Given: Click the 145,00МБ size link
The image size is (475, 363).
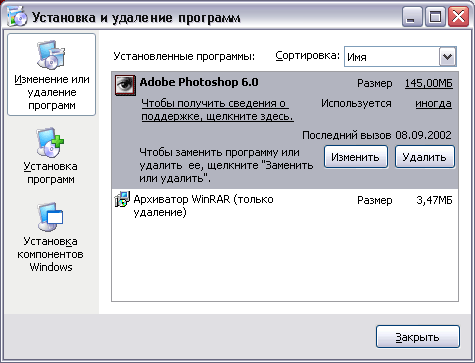Looking at the screenshot, I should (x=429, y=83).
